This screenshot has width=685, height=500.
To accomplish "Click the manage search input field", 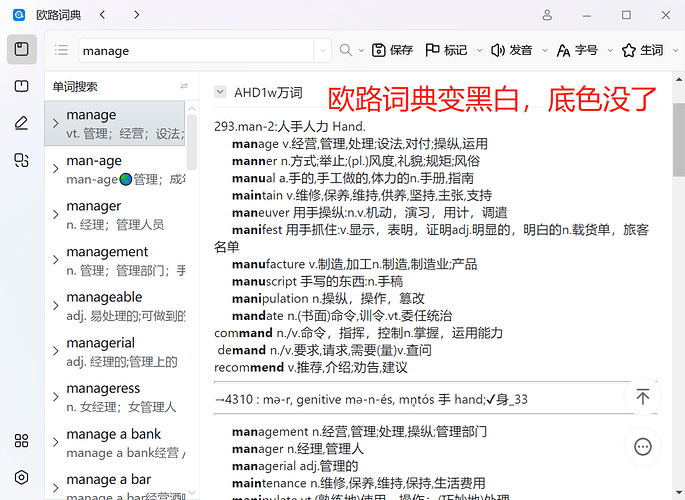I will [196, 51].
